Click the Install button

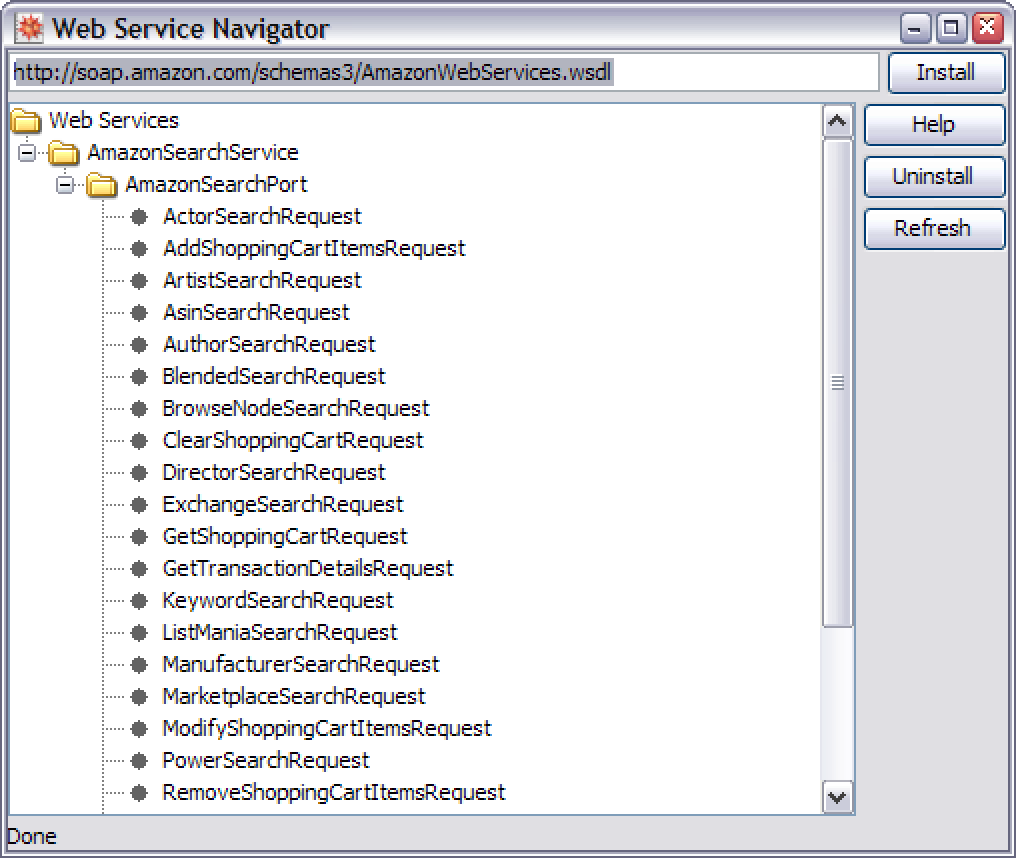(946, 73)
